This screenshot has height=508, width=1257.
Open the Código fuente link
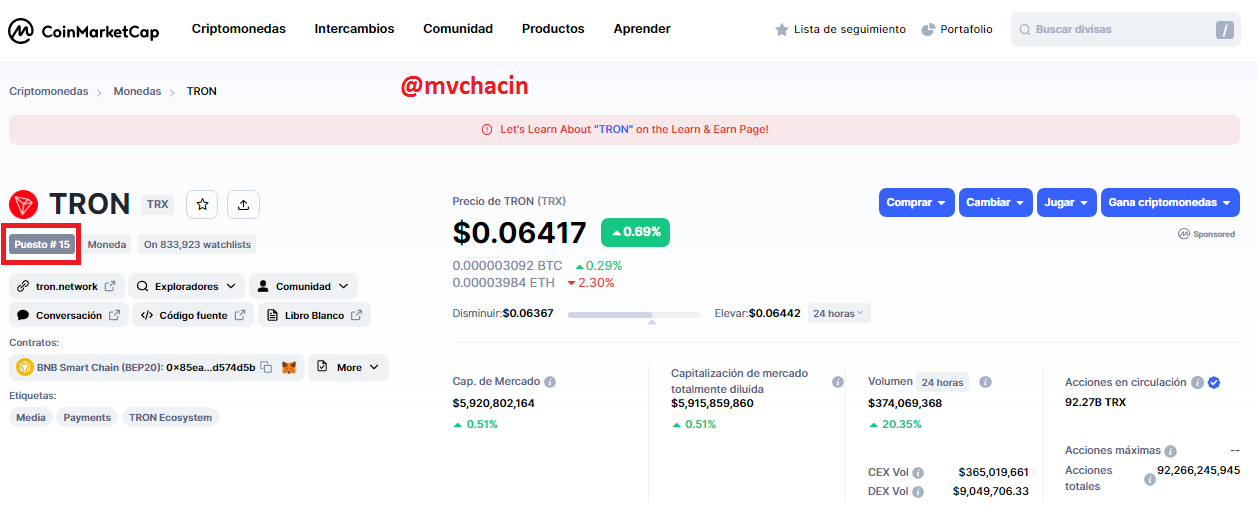pyautogui.click(x=193, y=315)
